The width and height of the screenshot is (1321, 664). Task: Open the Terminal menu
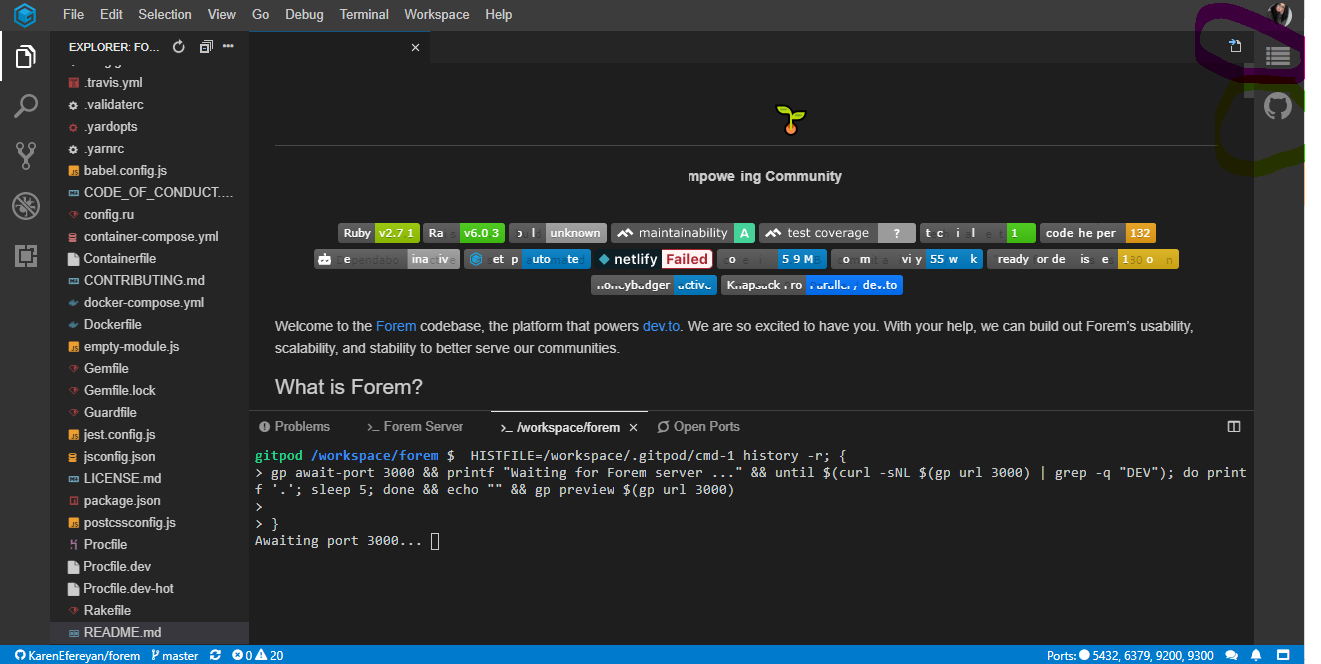click(x=364, y=14)
